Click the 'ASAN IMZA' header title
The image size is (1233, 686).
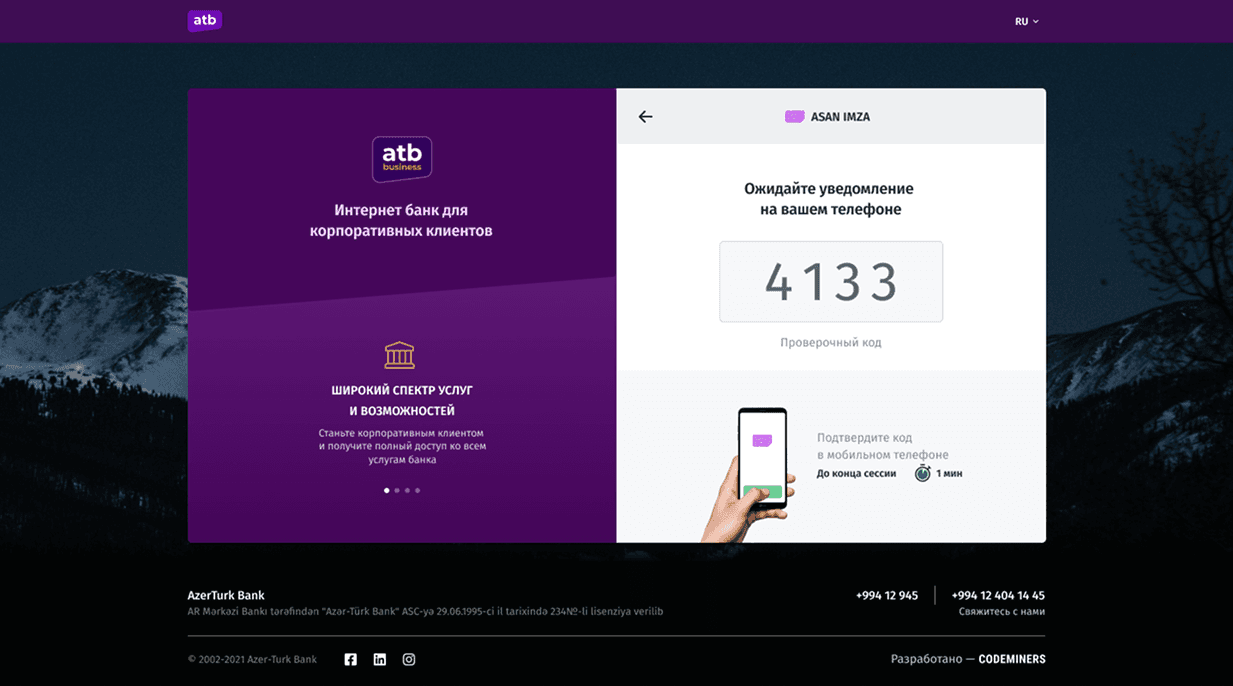pos(840,117)
